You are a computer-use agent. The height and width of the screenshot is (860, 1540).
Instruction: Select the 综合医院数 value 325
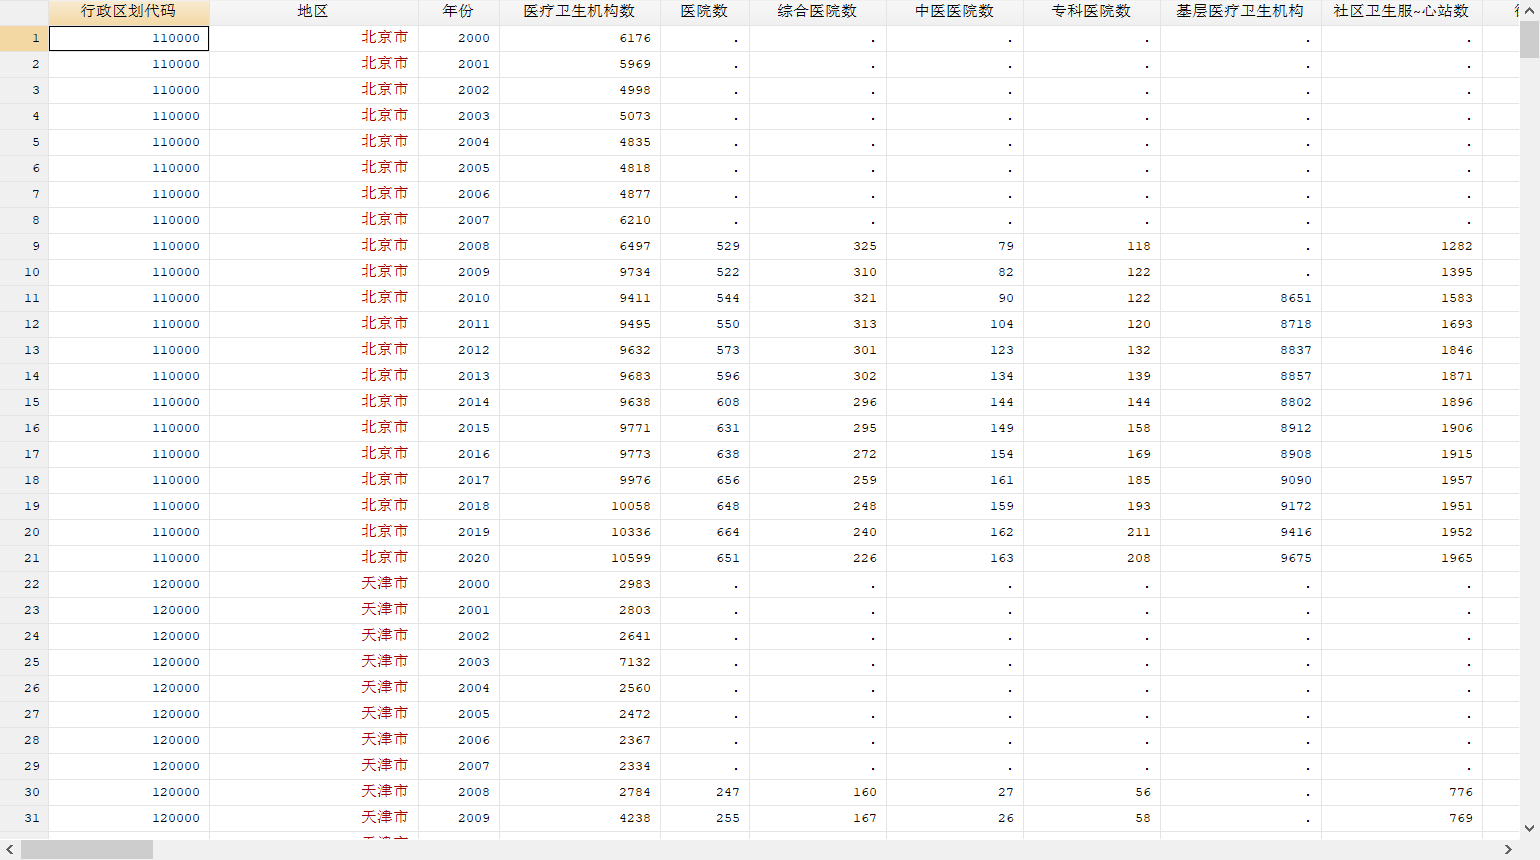pyautogui.click(x=818, y=246)
